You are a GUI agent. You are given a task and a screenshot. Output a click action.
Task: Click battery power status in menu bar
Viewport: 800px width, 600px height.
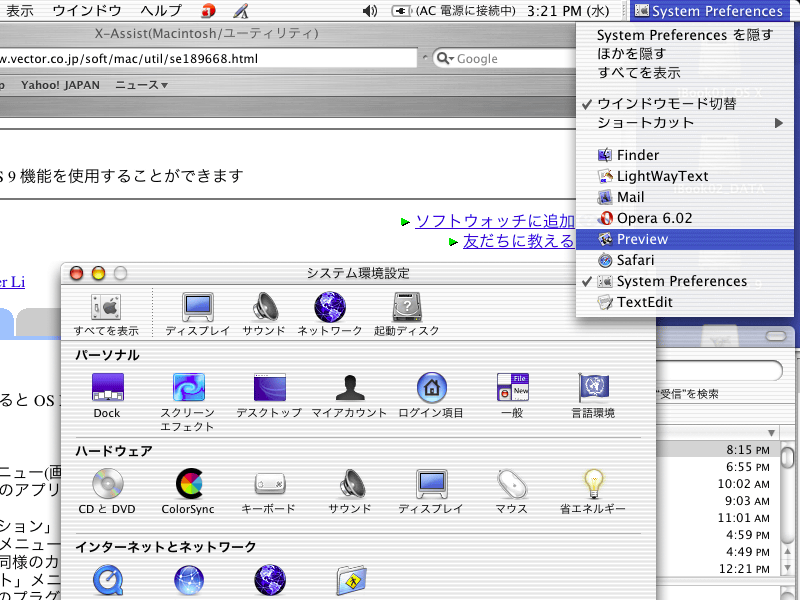[454, 11]
